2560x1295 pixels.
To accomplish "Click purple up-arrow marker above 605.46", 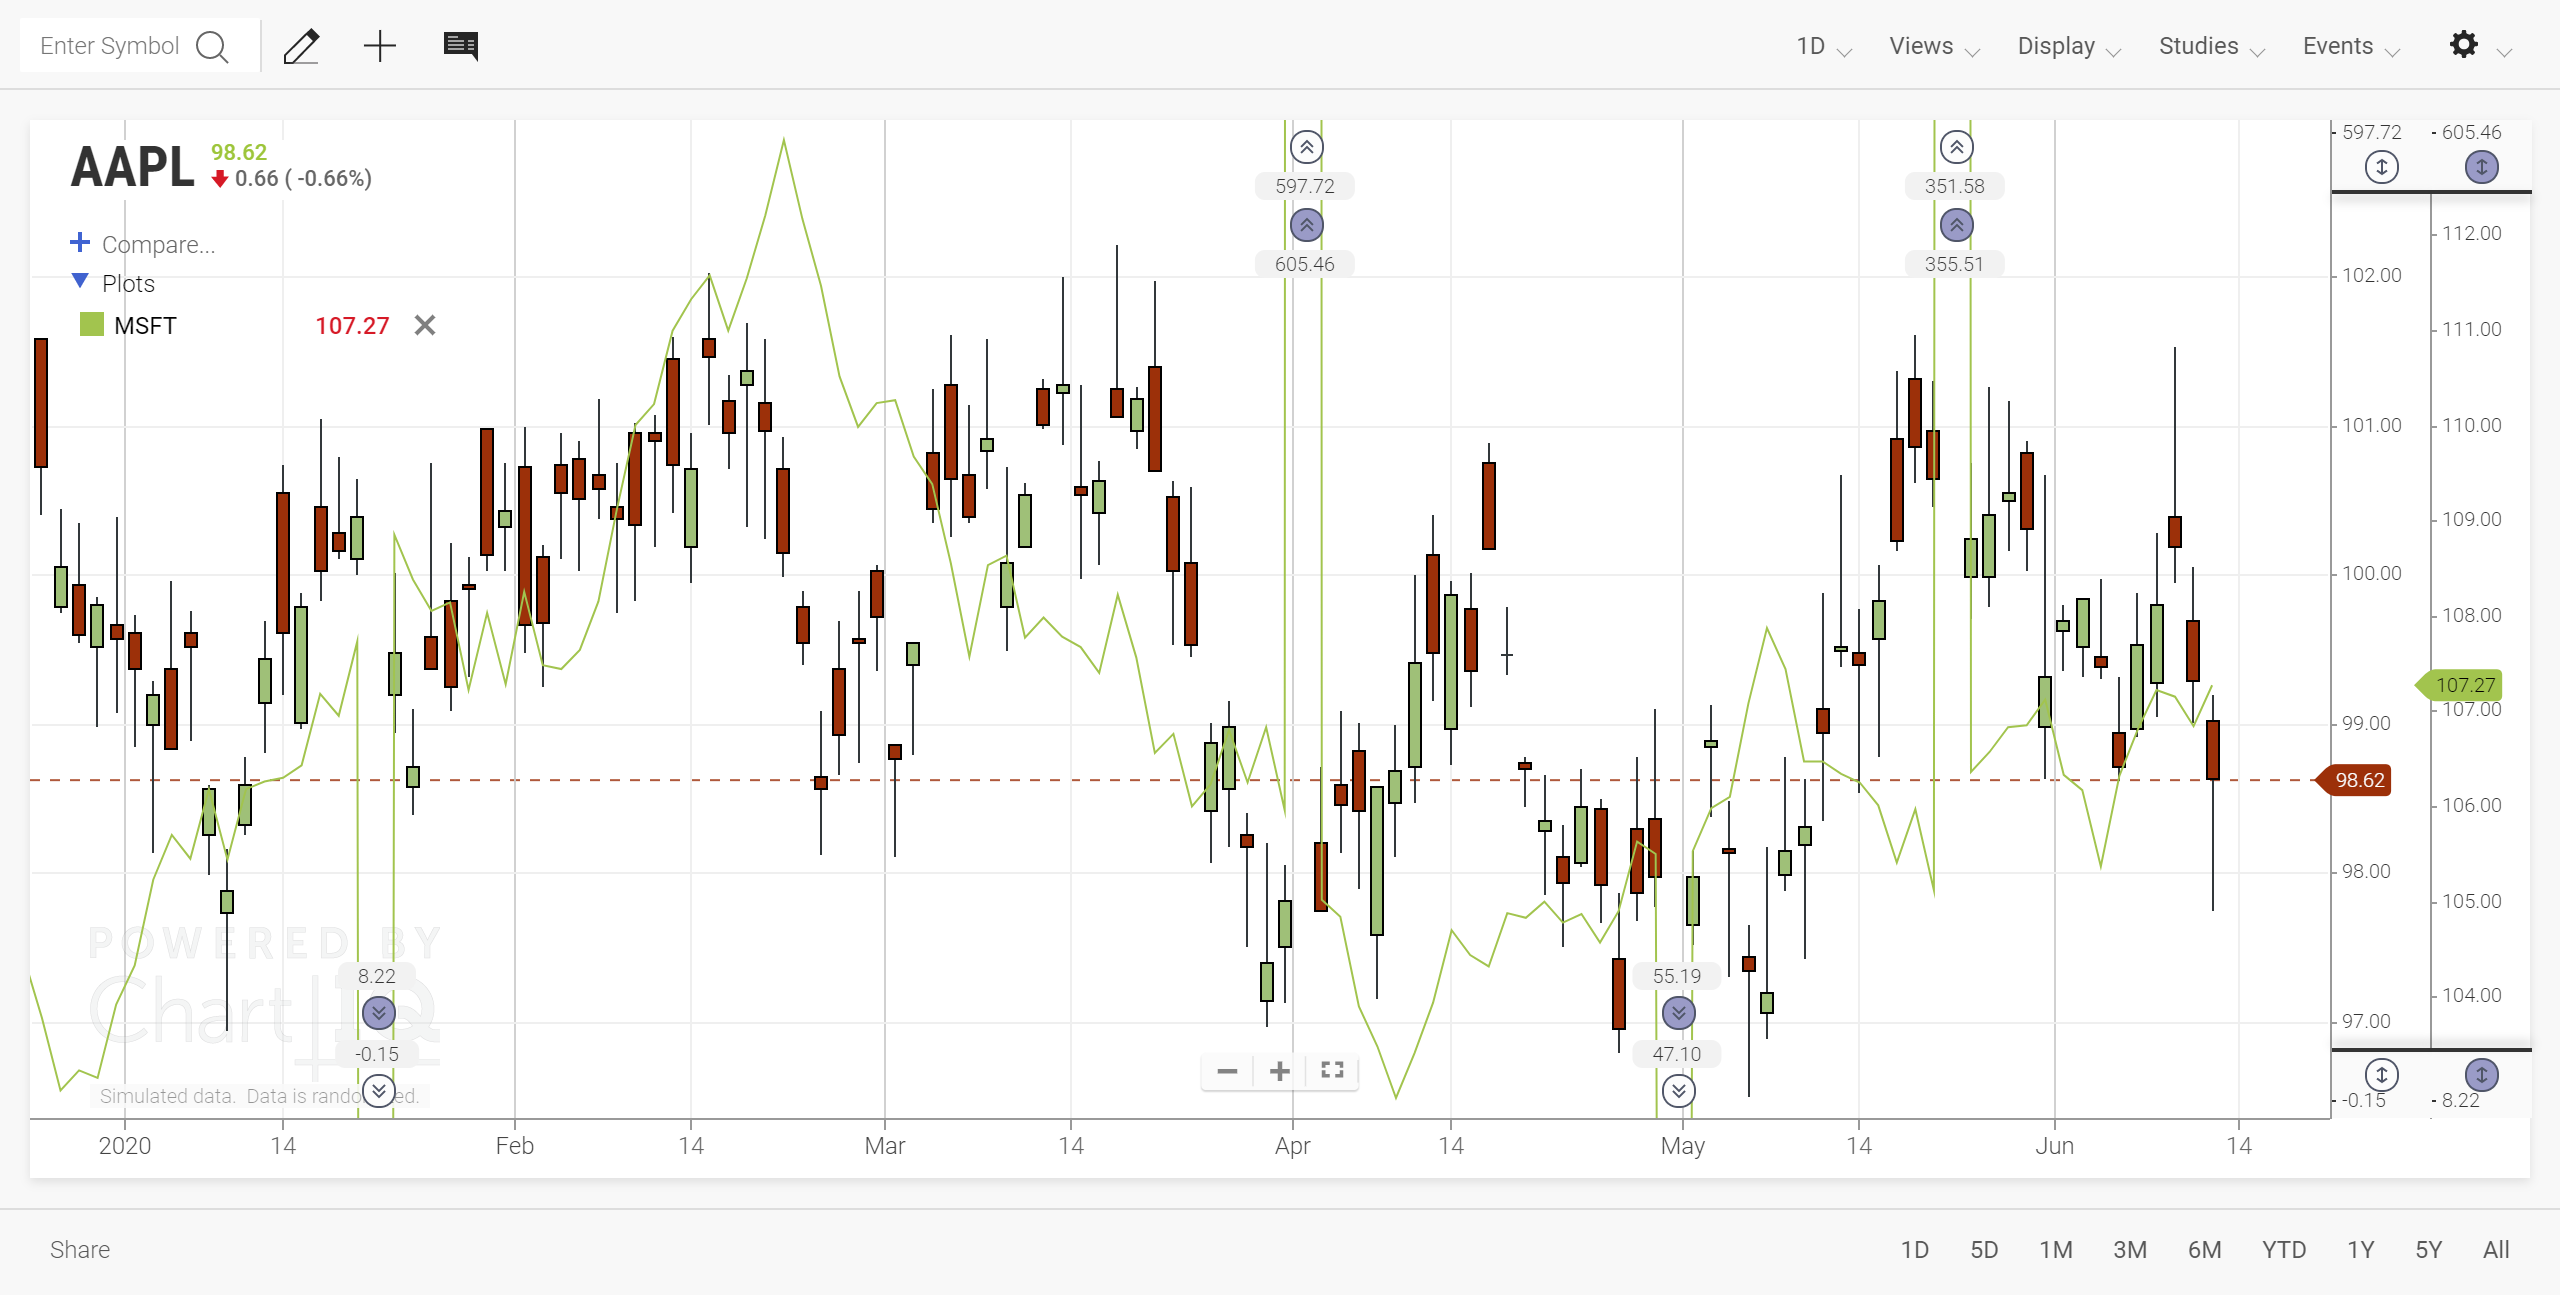I will click(x=1307, y=225).
